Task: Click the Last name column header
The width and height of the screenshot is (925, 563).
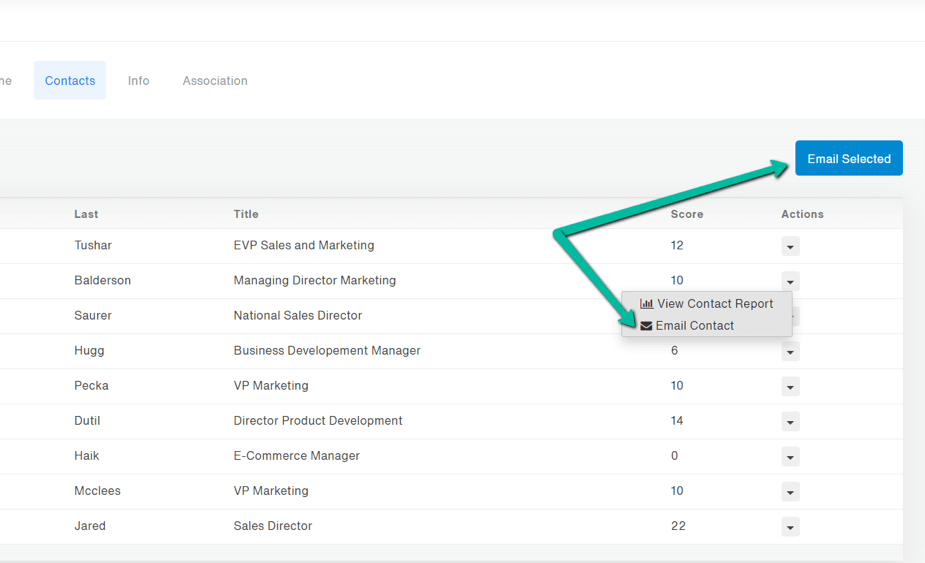Action: 86,214
